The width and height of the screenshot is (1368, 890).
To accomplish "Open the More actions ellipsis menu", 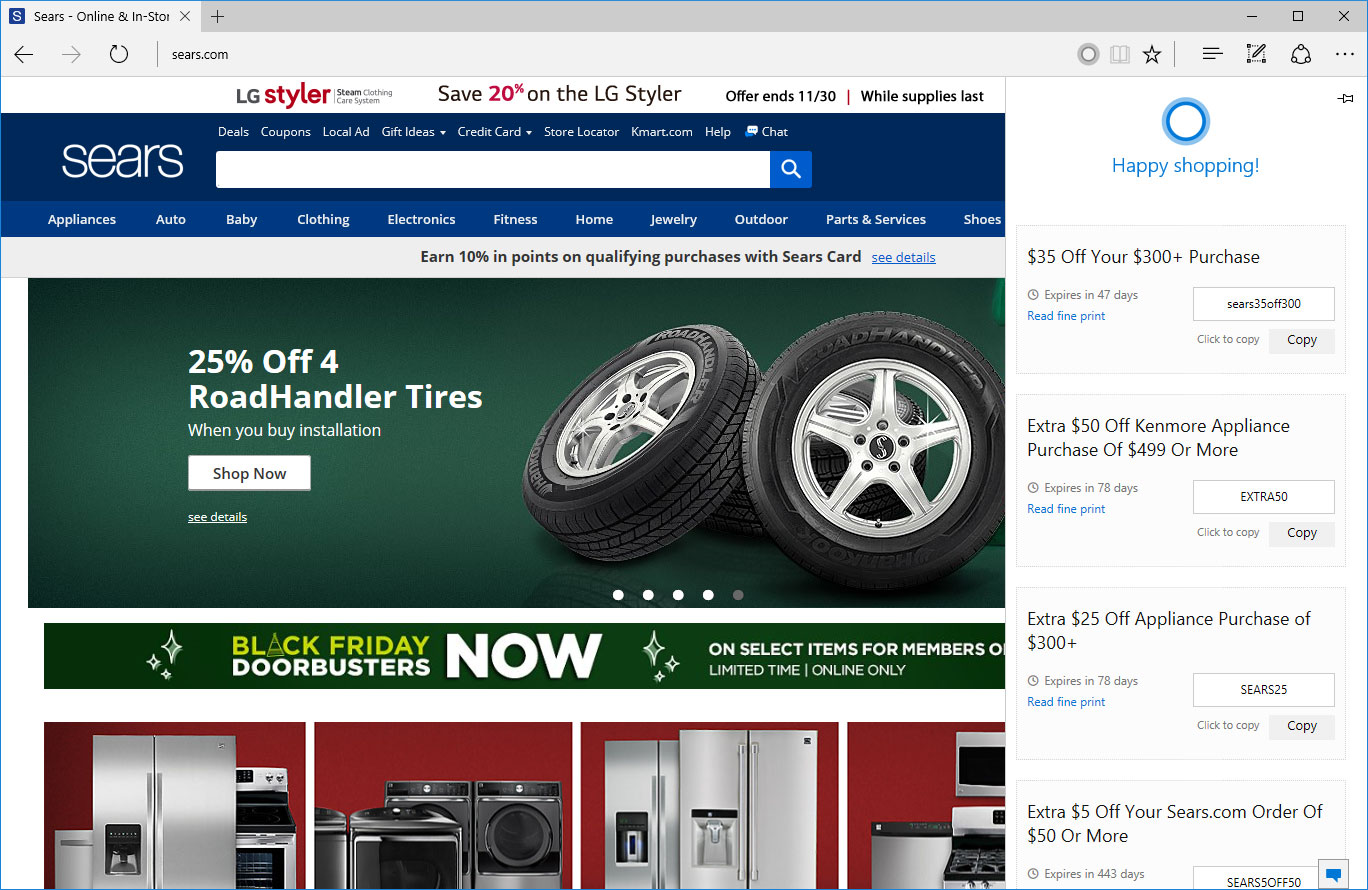I will click(1344, 54).
